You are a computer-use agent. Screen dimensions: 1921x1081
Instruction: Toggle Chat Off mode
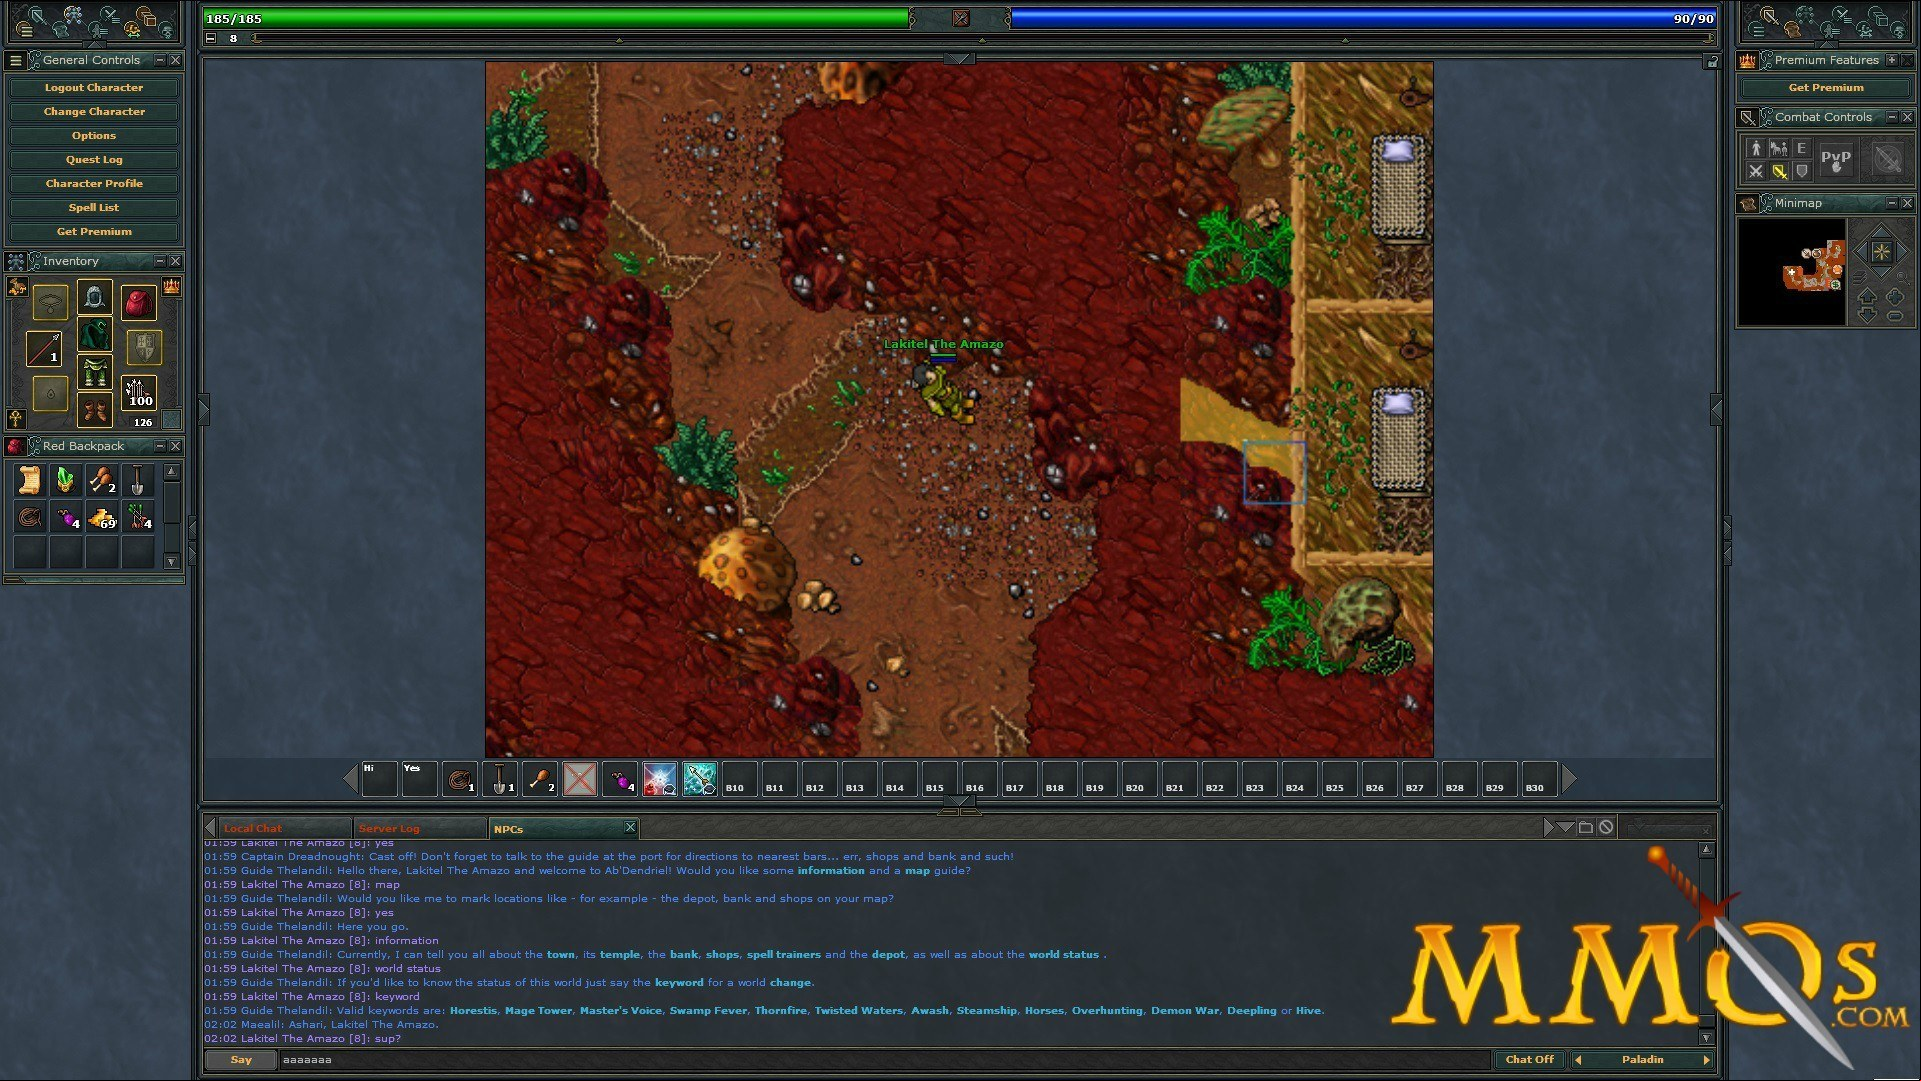coord(1530,1060)
